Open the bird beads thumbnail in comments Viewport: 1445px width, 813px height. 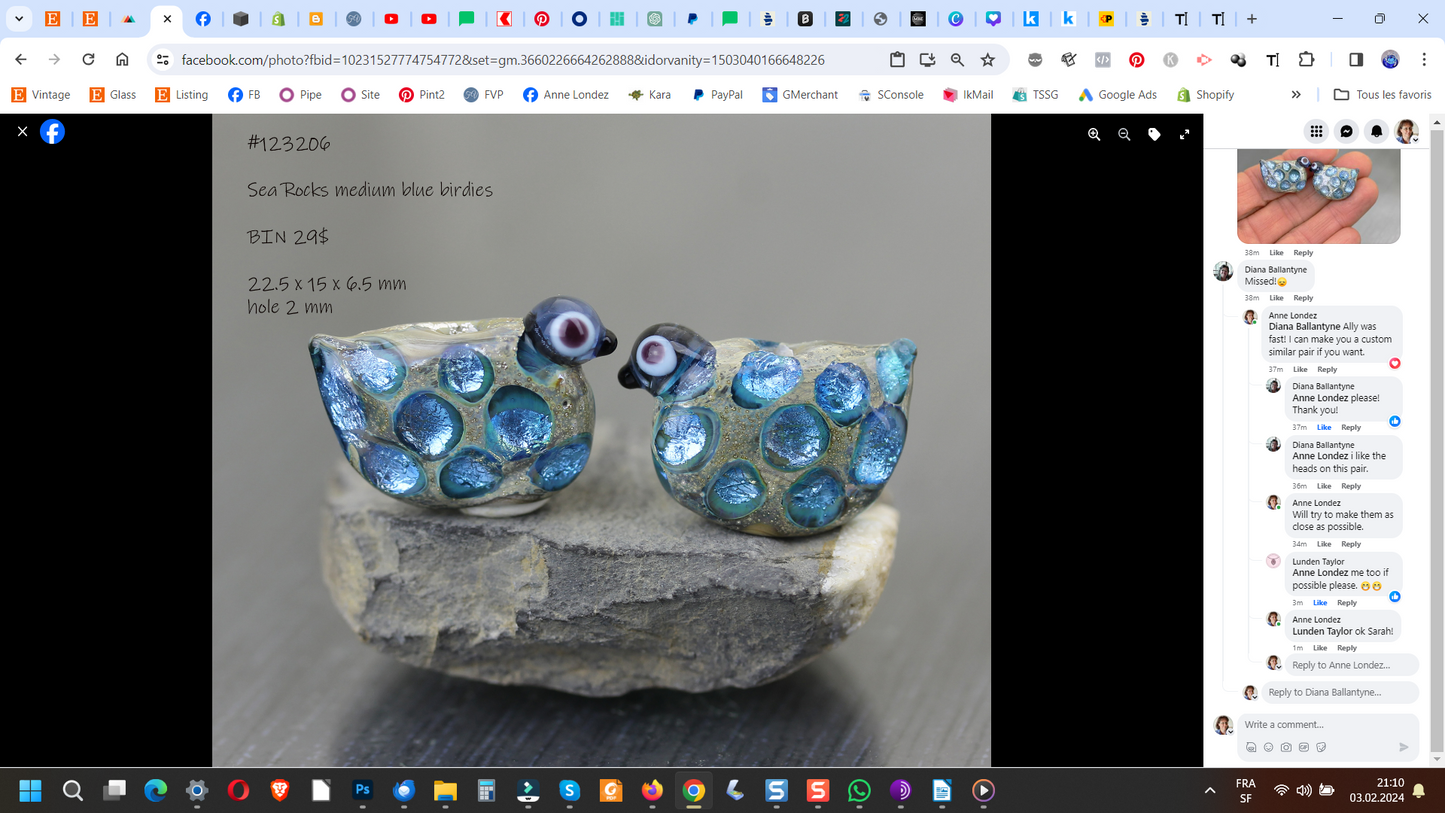click(1318, 195)
